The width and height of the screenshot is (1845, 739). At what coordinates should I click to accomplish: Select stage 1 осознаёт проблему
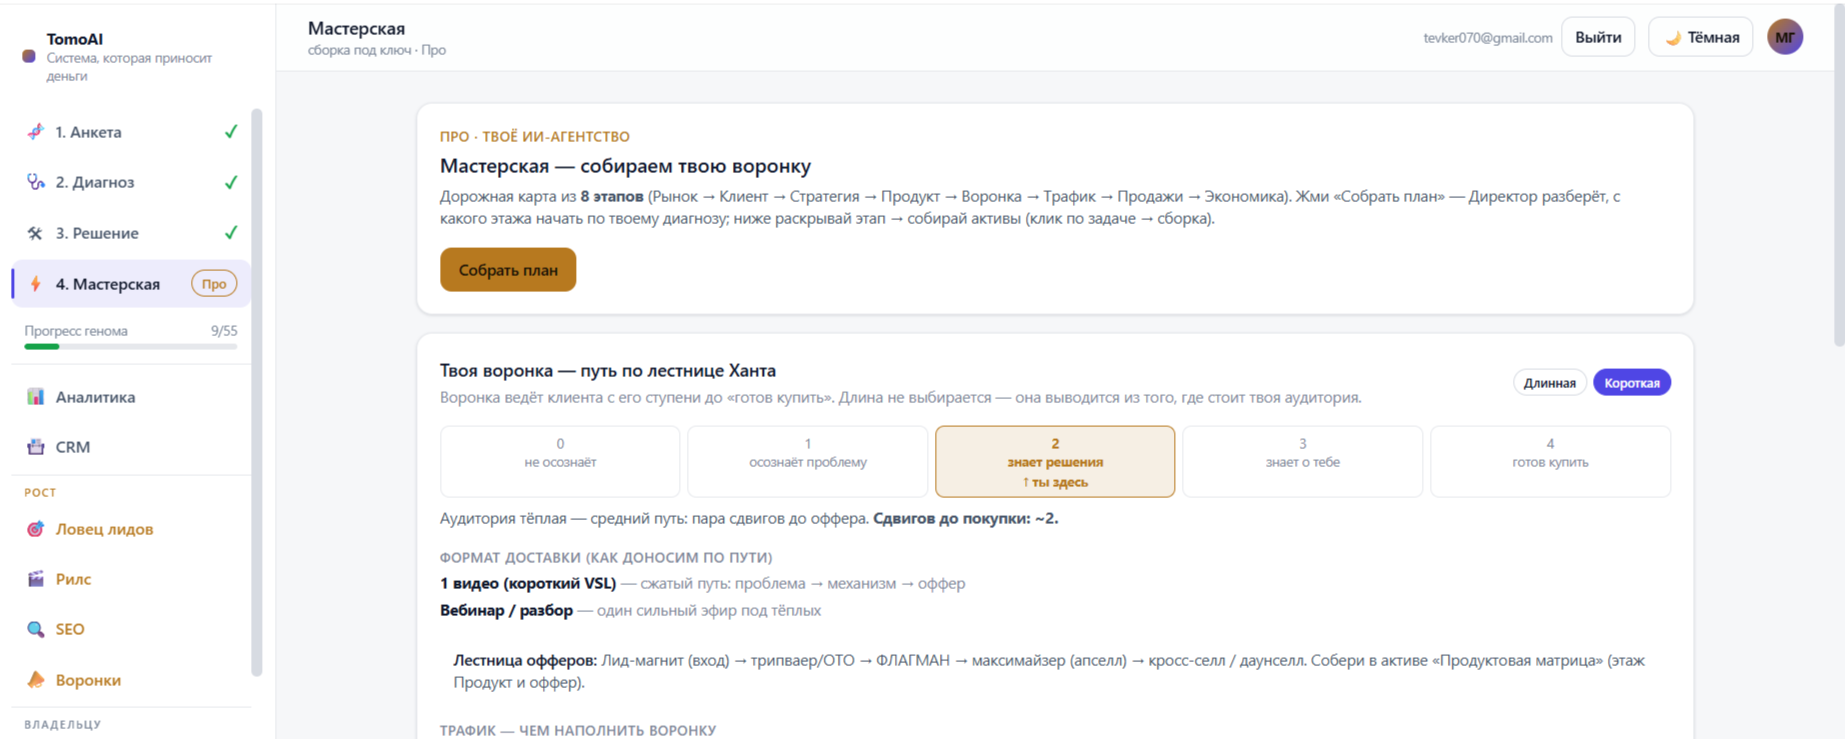click(808, 461)
